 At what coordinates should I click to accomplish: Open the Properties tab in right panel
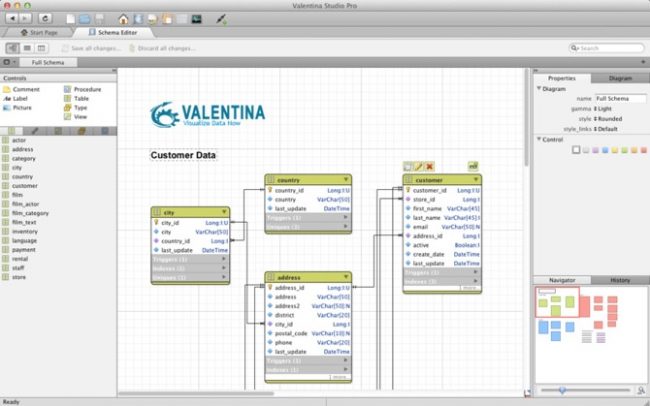point(562,78)
